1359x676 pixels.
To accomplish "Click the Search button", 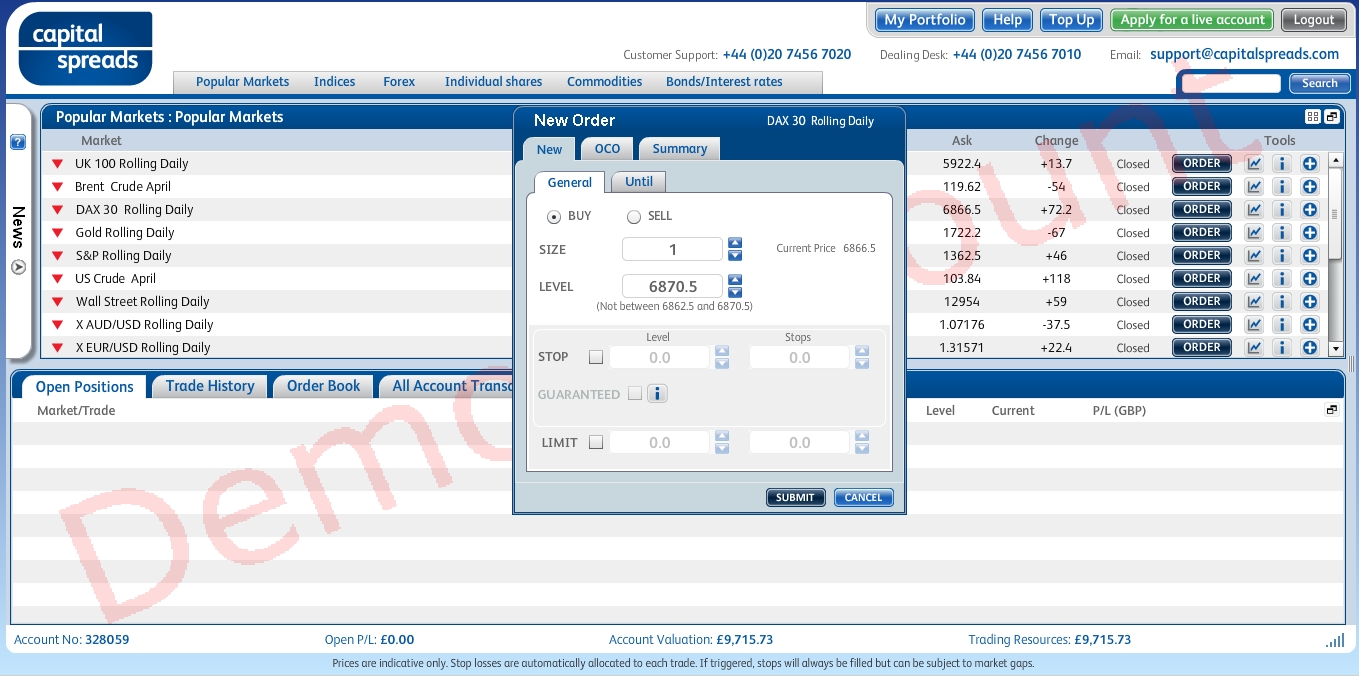I will click(x=1320, y=83).
